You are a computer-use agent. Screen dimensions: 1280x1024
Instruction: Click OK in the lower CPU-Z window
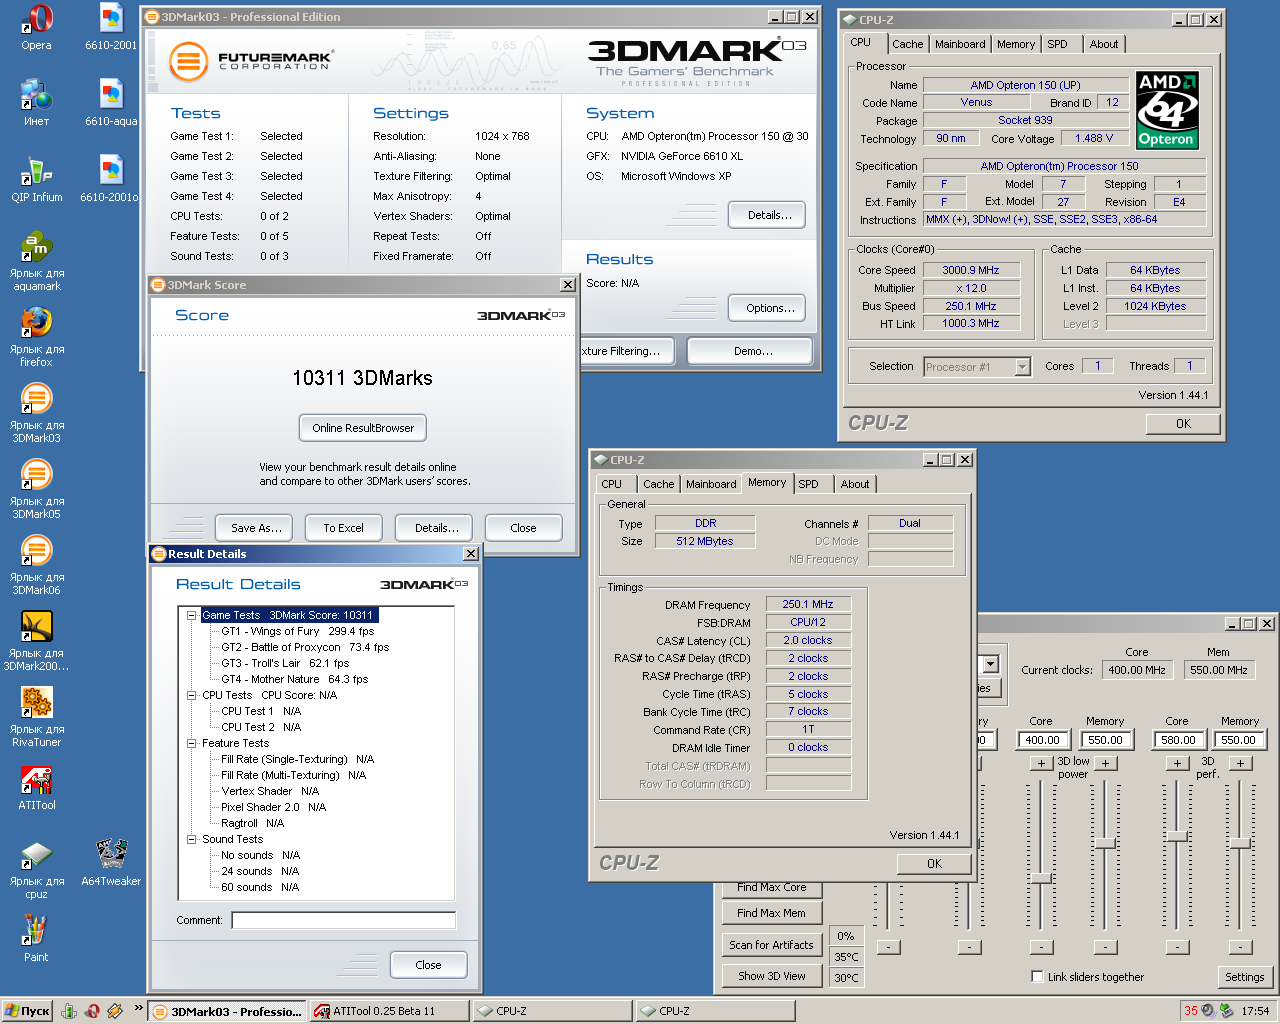(x=934, y=864)
